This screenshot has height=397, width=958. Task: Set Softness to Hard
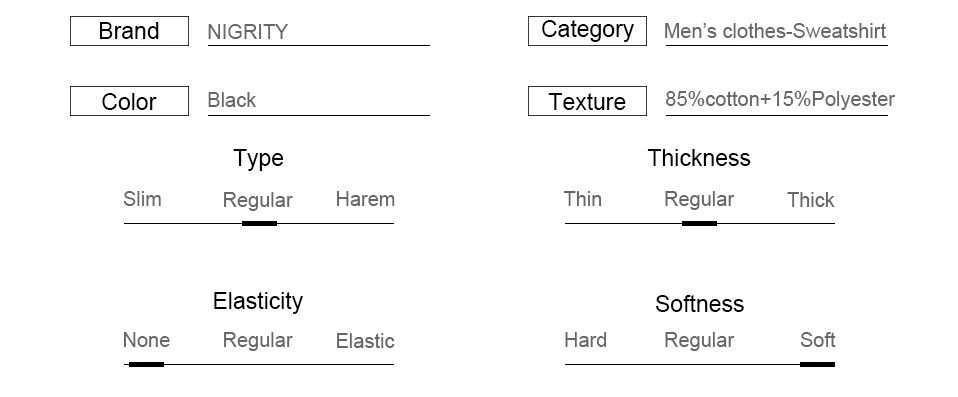click(x=585, y=340)
